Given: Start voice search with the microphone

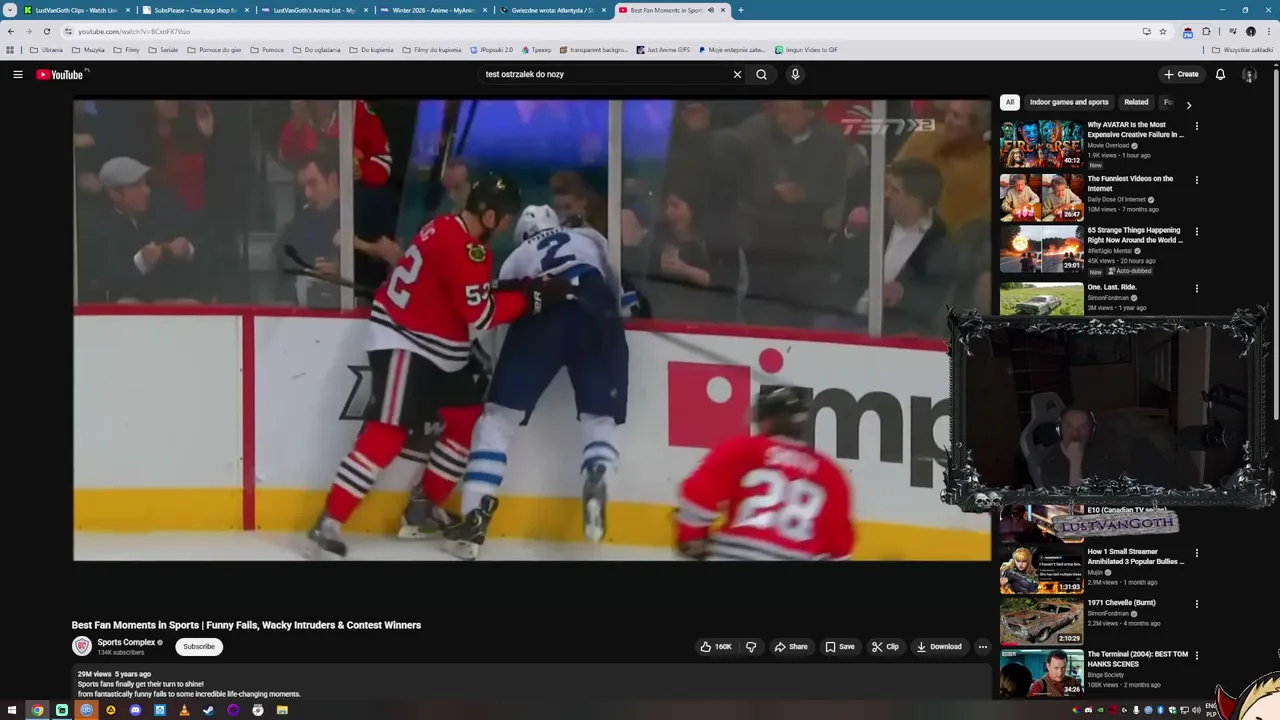Looking at the screenshot, I should pos(795,74).
